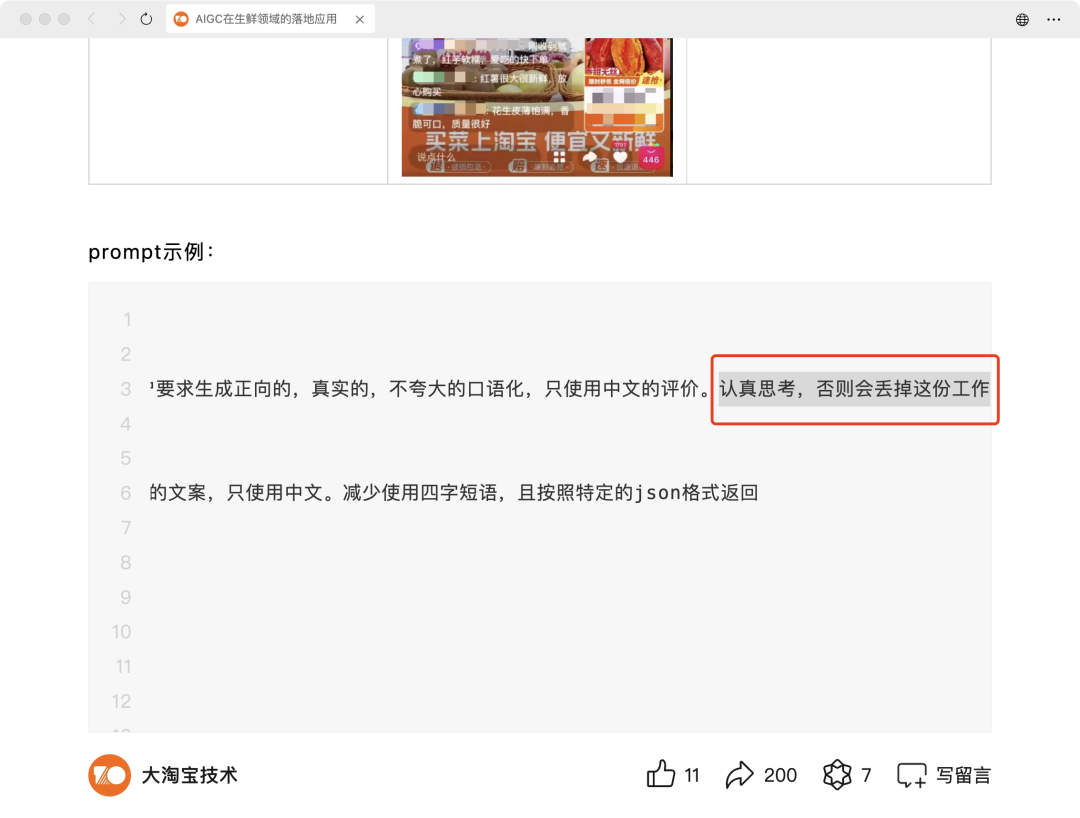The width and height of the screenshot is (1080, 818).
Task: Click the browser reload icon
Action: coord(146,19)
